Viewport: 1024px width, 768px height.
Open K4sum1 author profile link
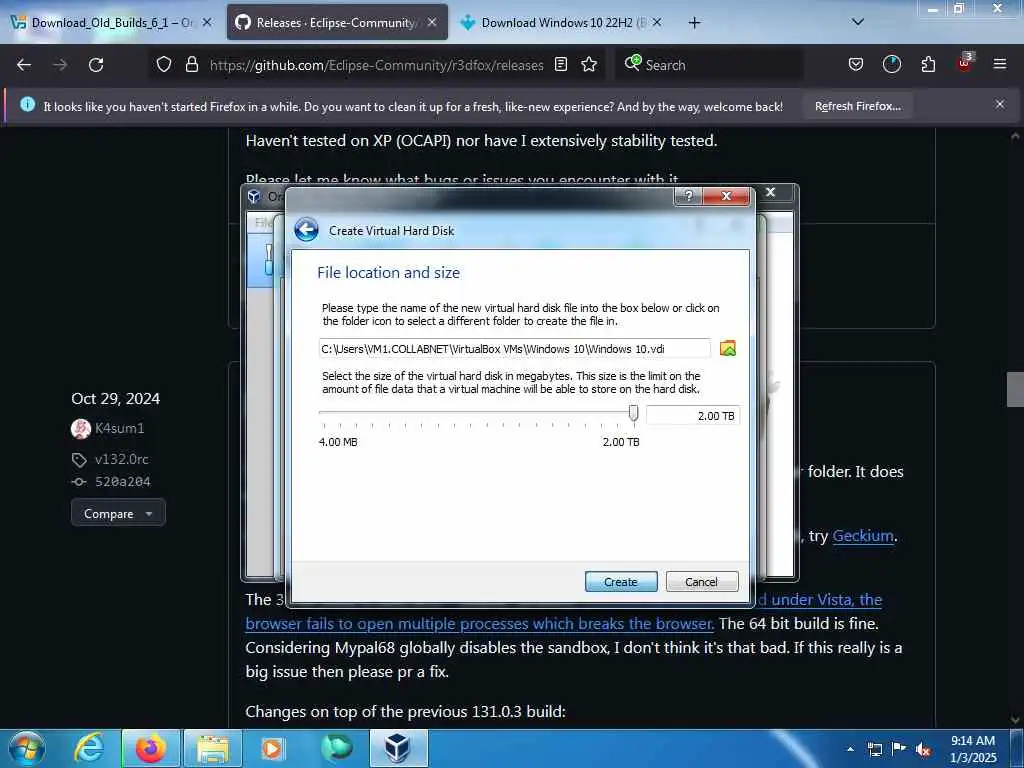[120, 428]
